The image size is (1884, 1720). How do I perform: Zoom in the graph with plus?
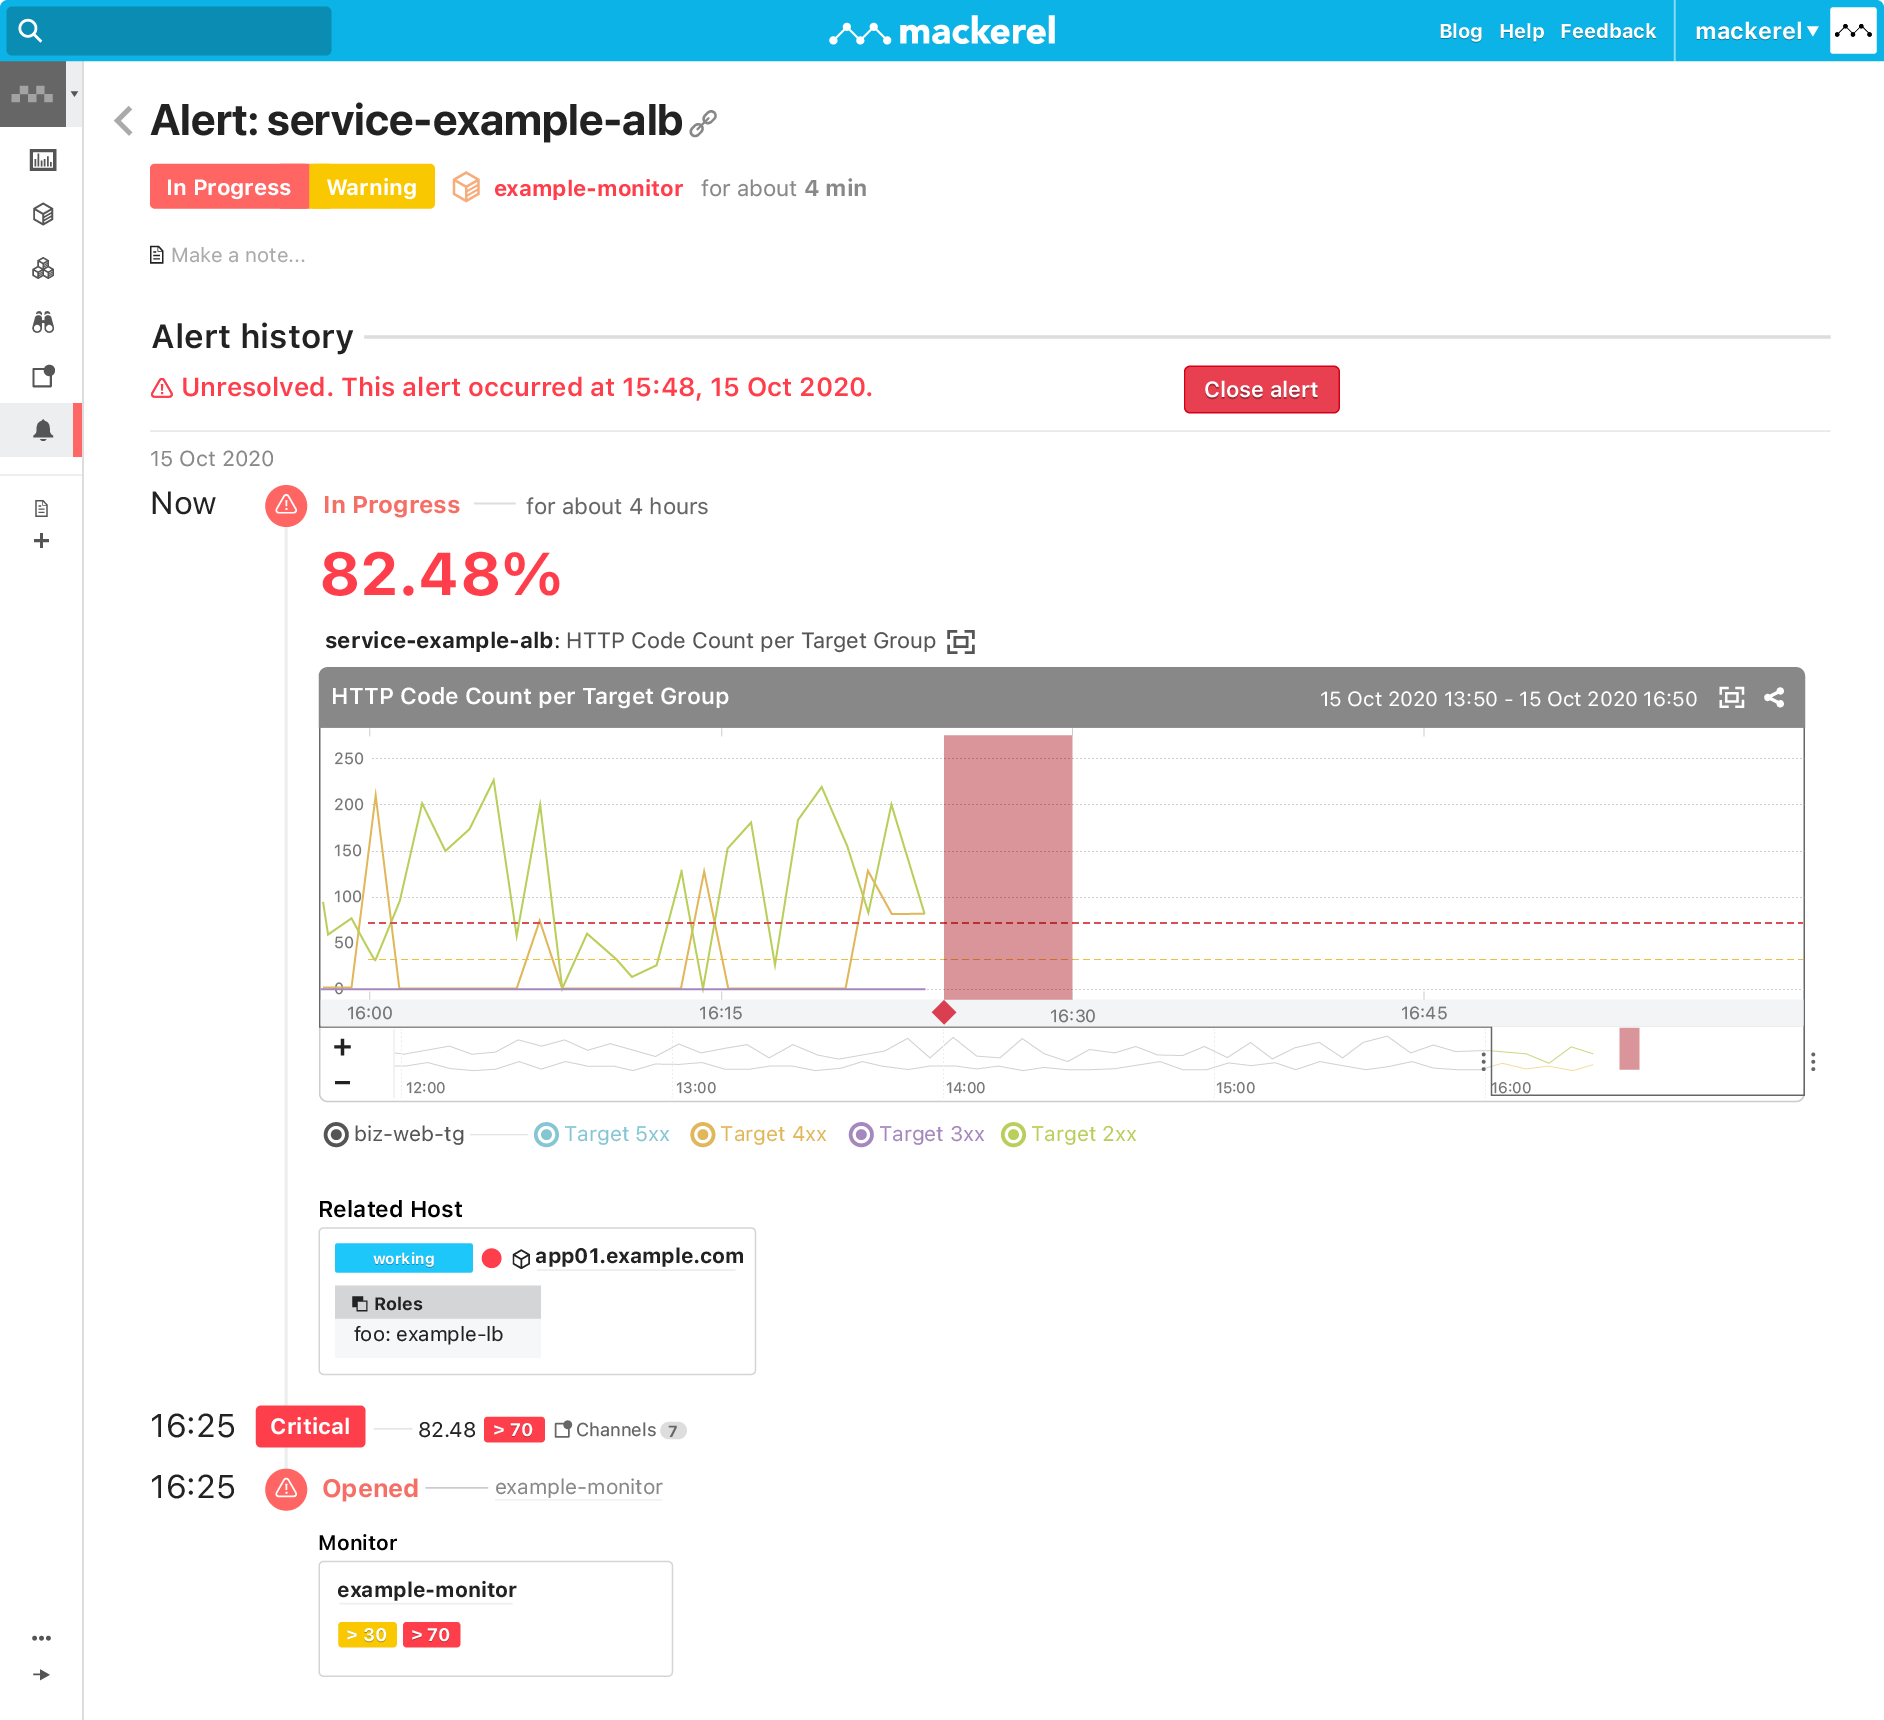[342, 1047]
